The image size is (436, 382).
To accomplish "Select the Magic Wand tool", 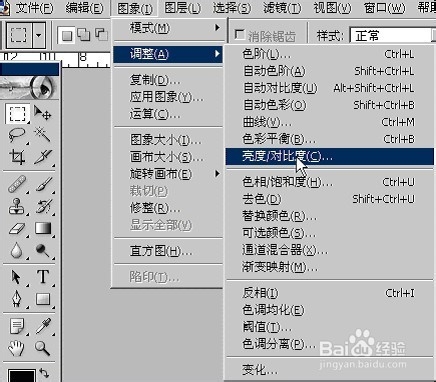I will coord(42,135).
